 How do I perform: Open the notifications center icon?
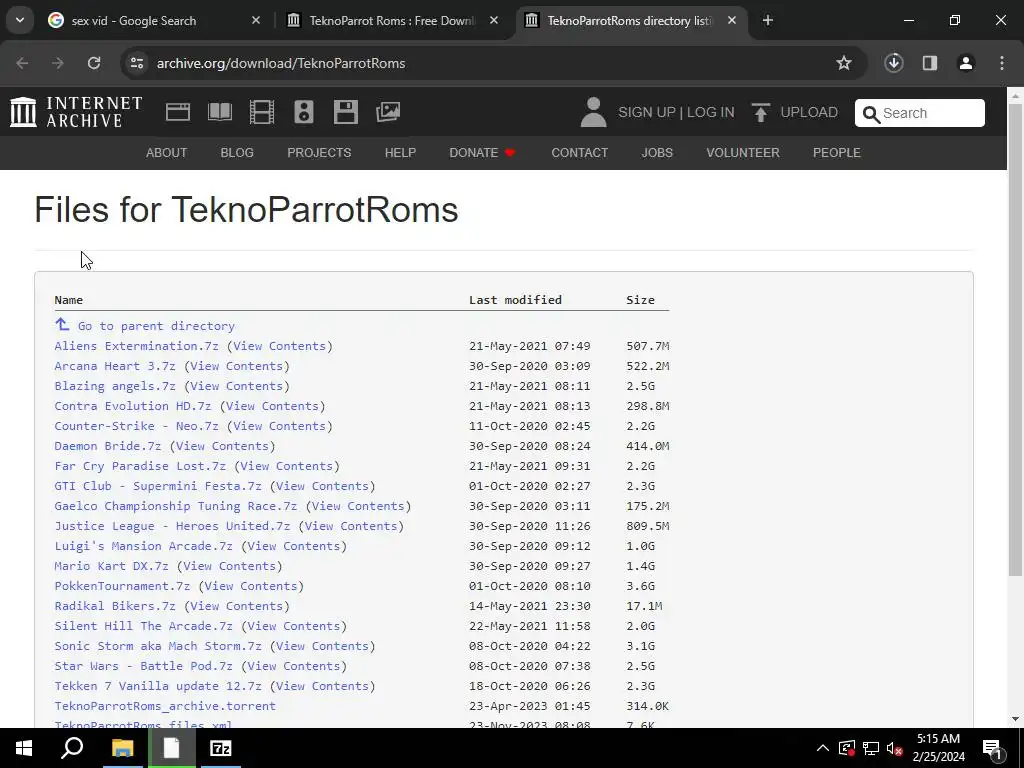coord(992,748)
